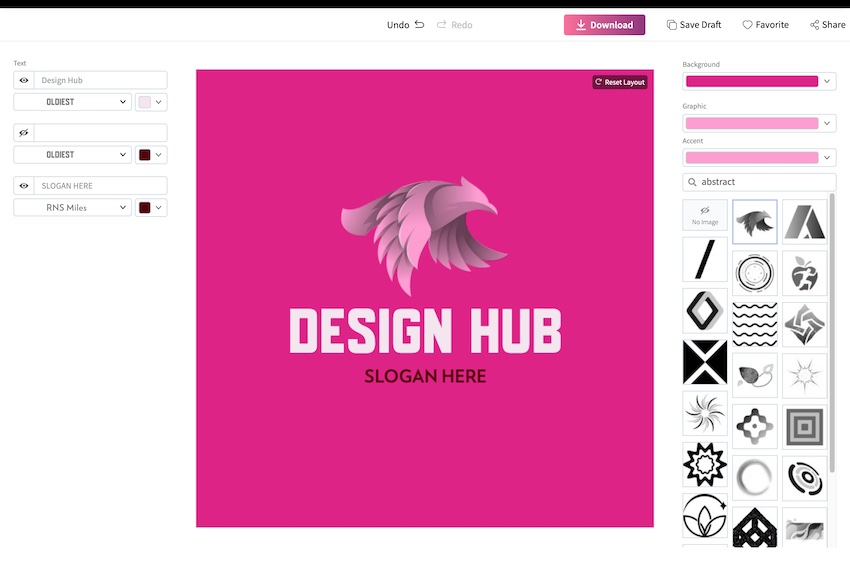Viewport: 850px width, 573px height.
Task: Expand the Background color dropdown arrow
Action: coord(827,81)
